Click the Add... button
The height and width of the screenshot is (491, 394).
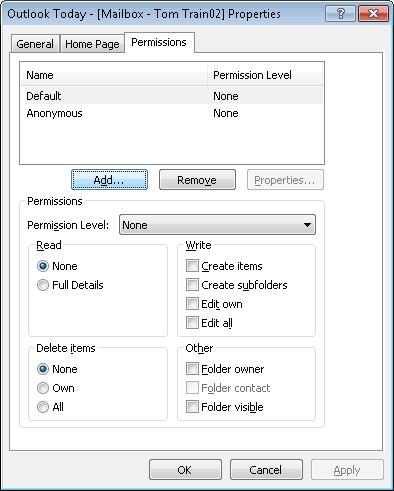(109, 180)
